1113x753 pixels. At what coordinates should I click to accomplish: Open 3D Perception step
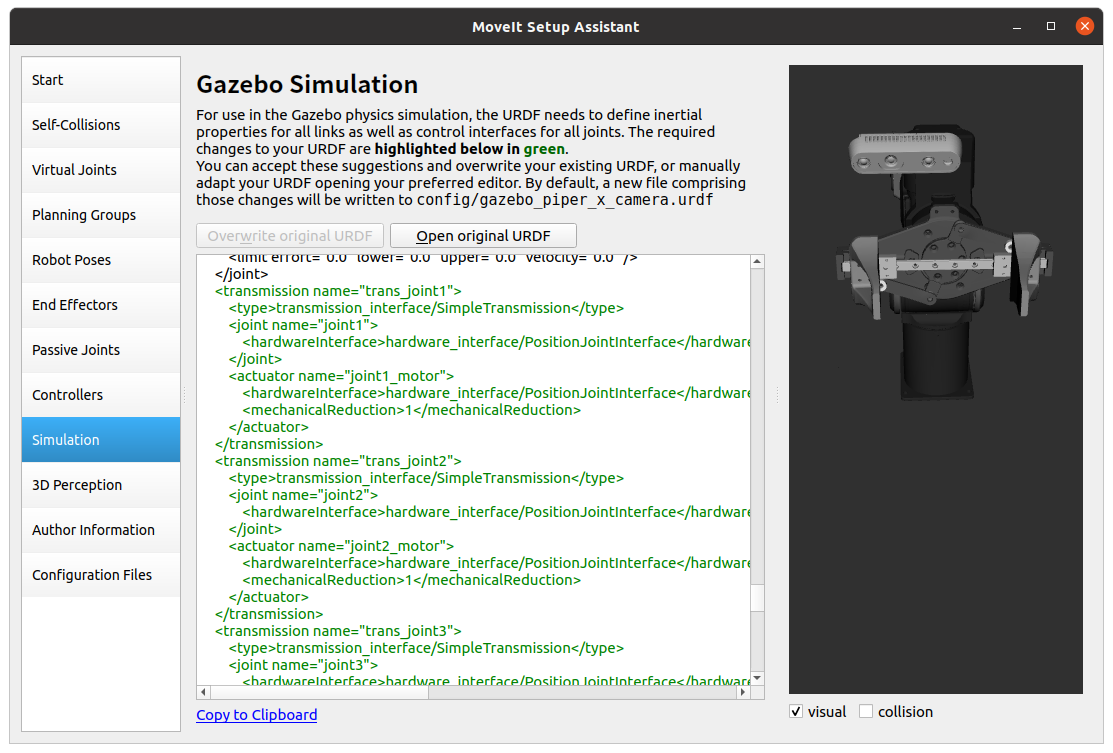pos(101,485)
